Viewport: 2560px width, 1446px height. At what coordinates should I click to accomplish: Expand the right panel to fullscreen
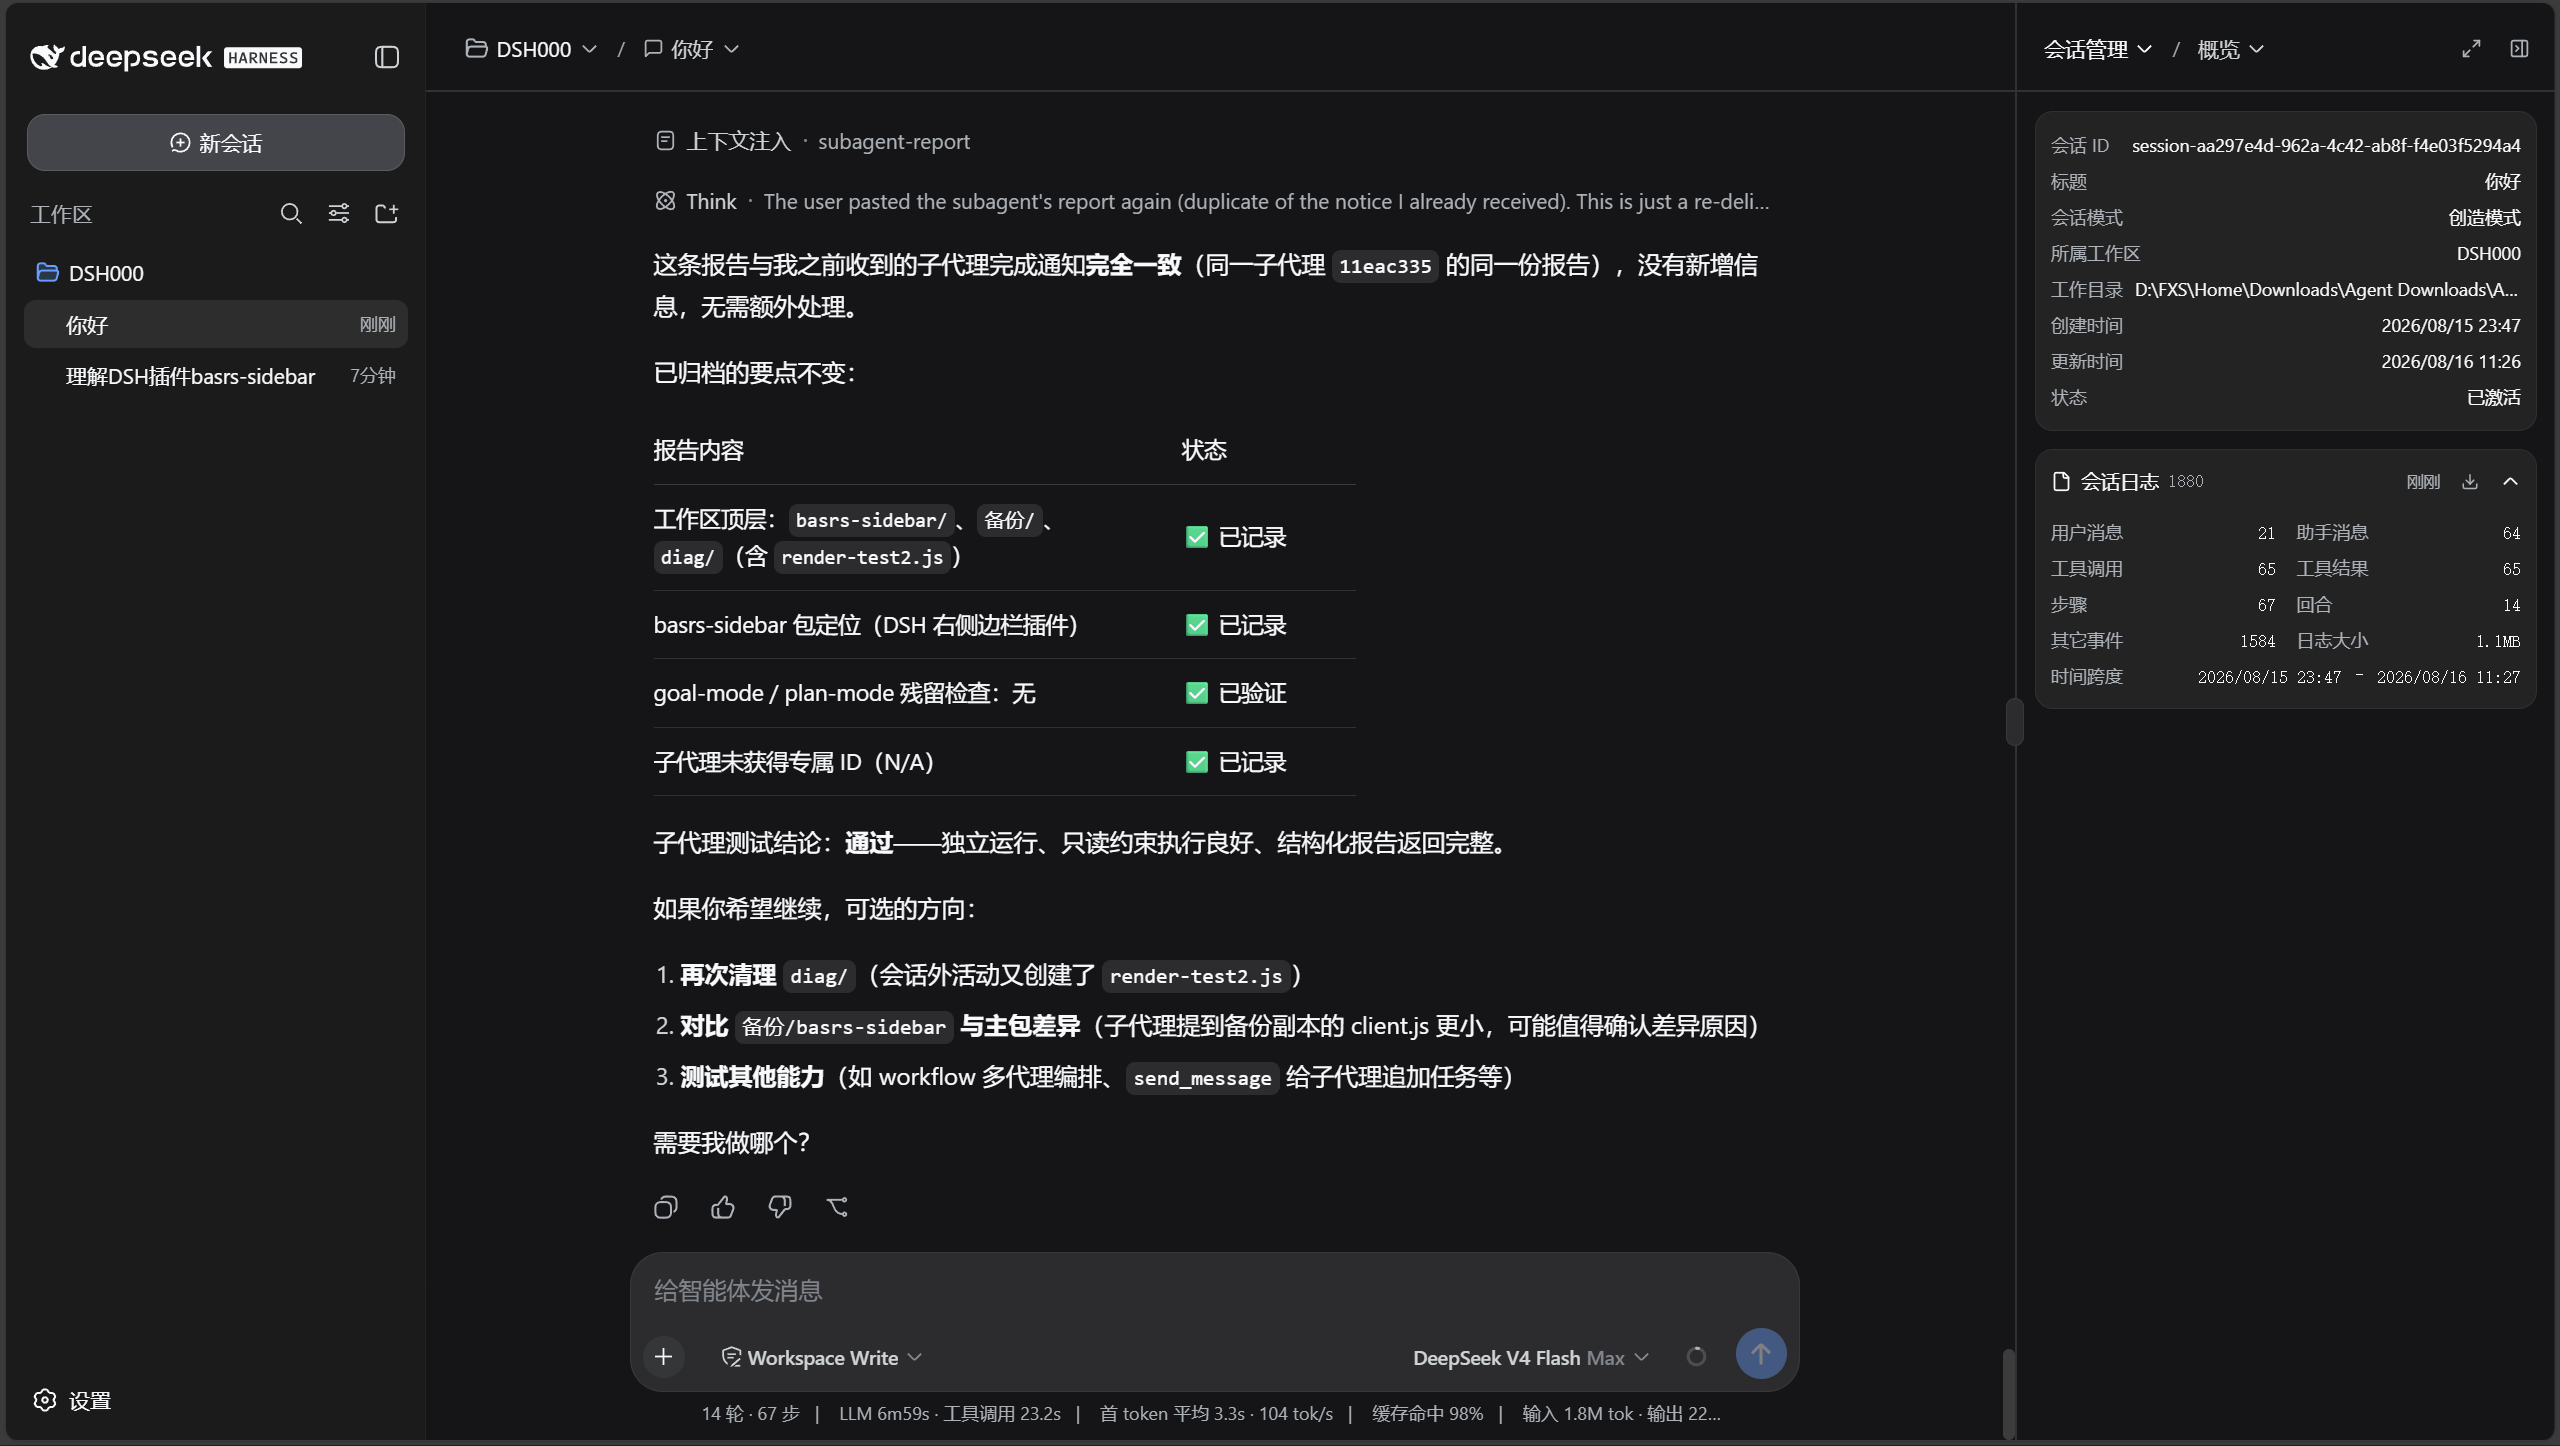point(2471,49)
